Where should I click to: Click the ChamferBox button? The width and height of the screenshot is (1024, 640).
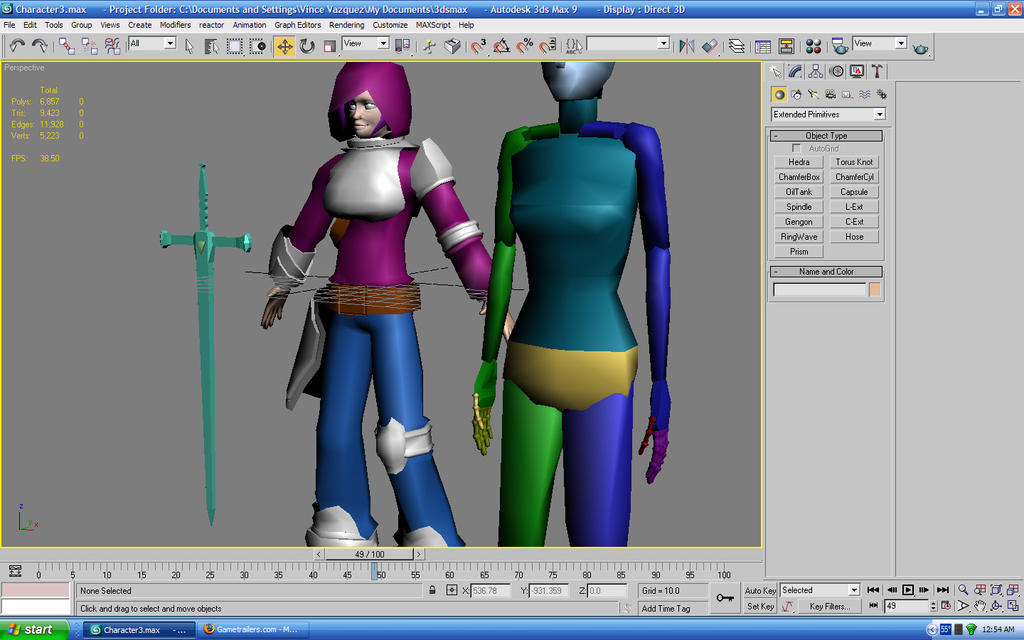(x=799, y=177)
